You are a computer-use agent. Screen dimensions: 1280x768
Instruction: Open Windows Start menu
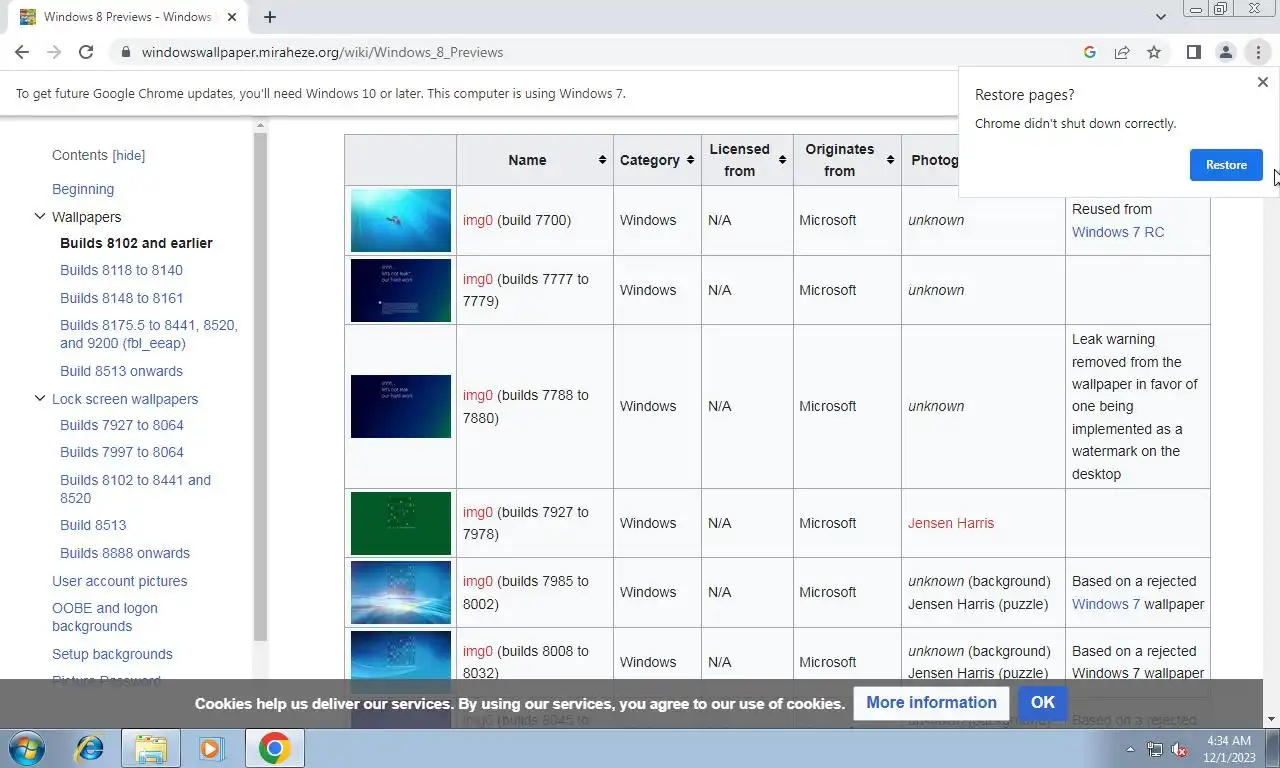click(x=25, y=748)
